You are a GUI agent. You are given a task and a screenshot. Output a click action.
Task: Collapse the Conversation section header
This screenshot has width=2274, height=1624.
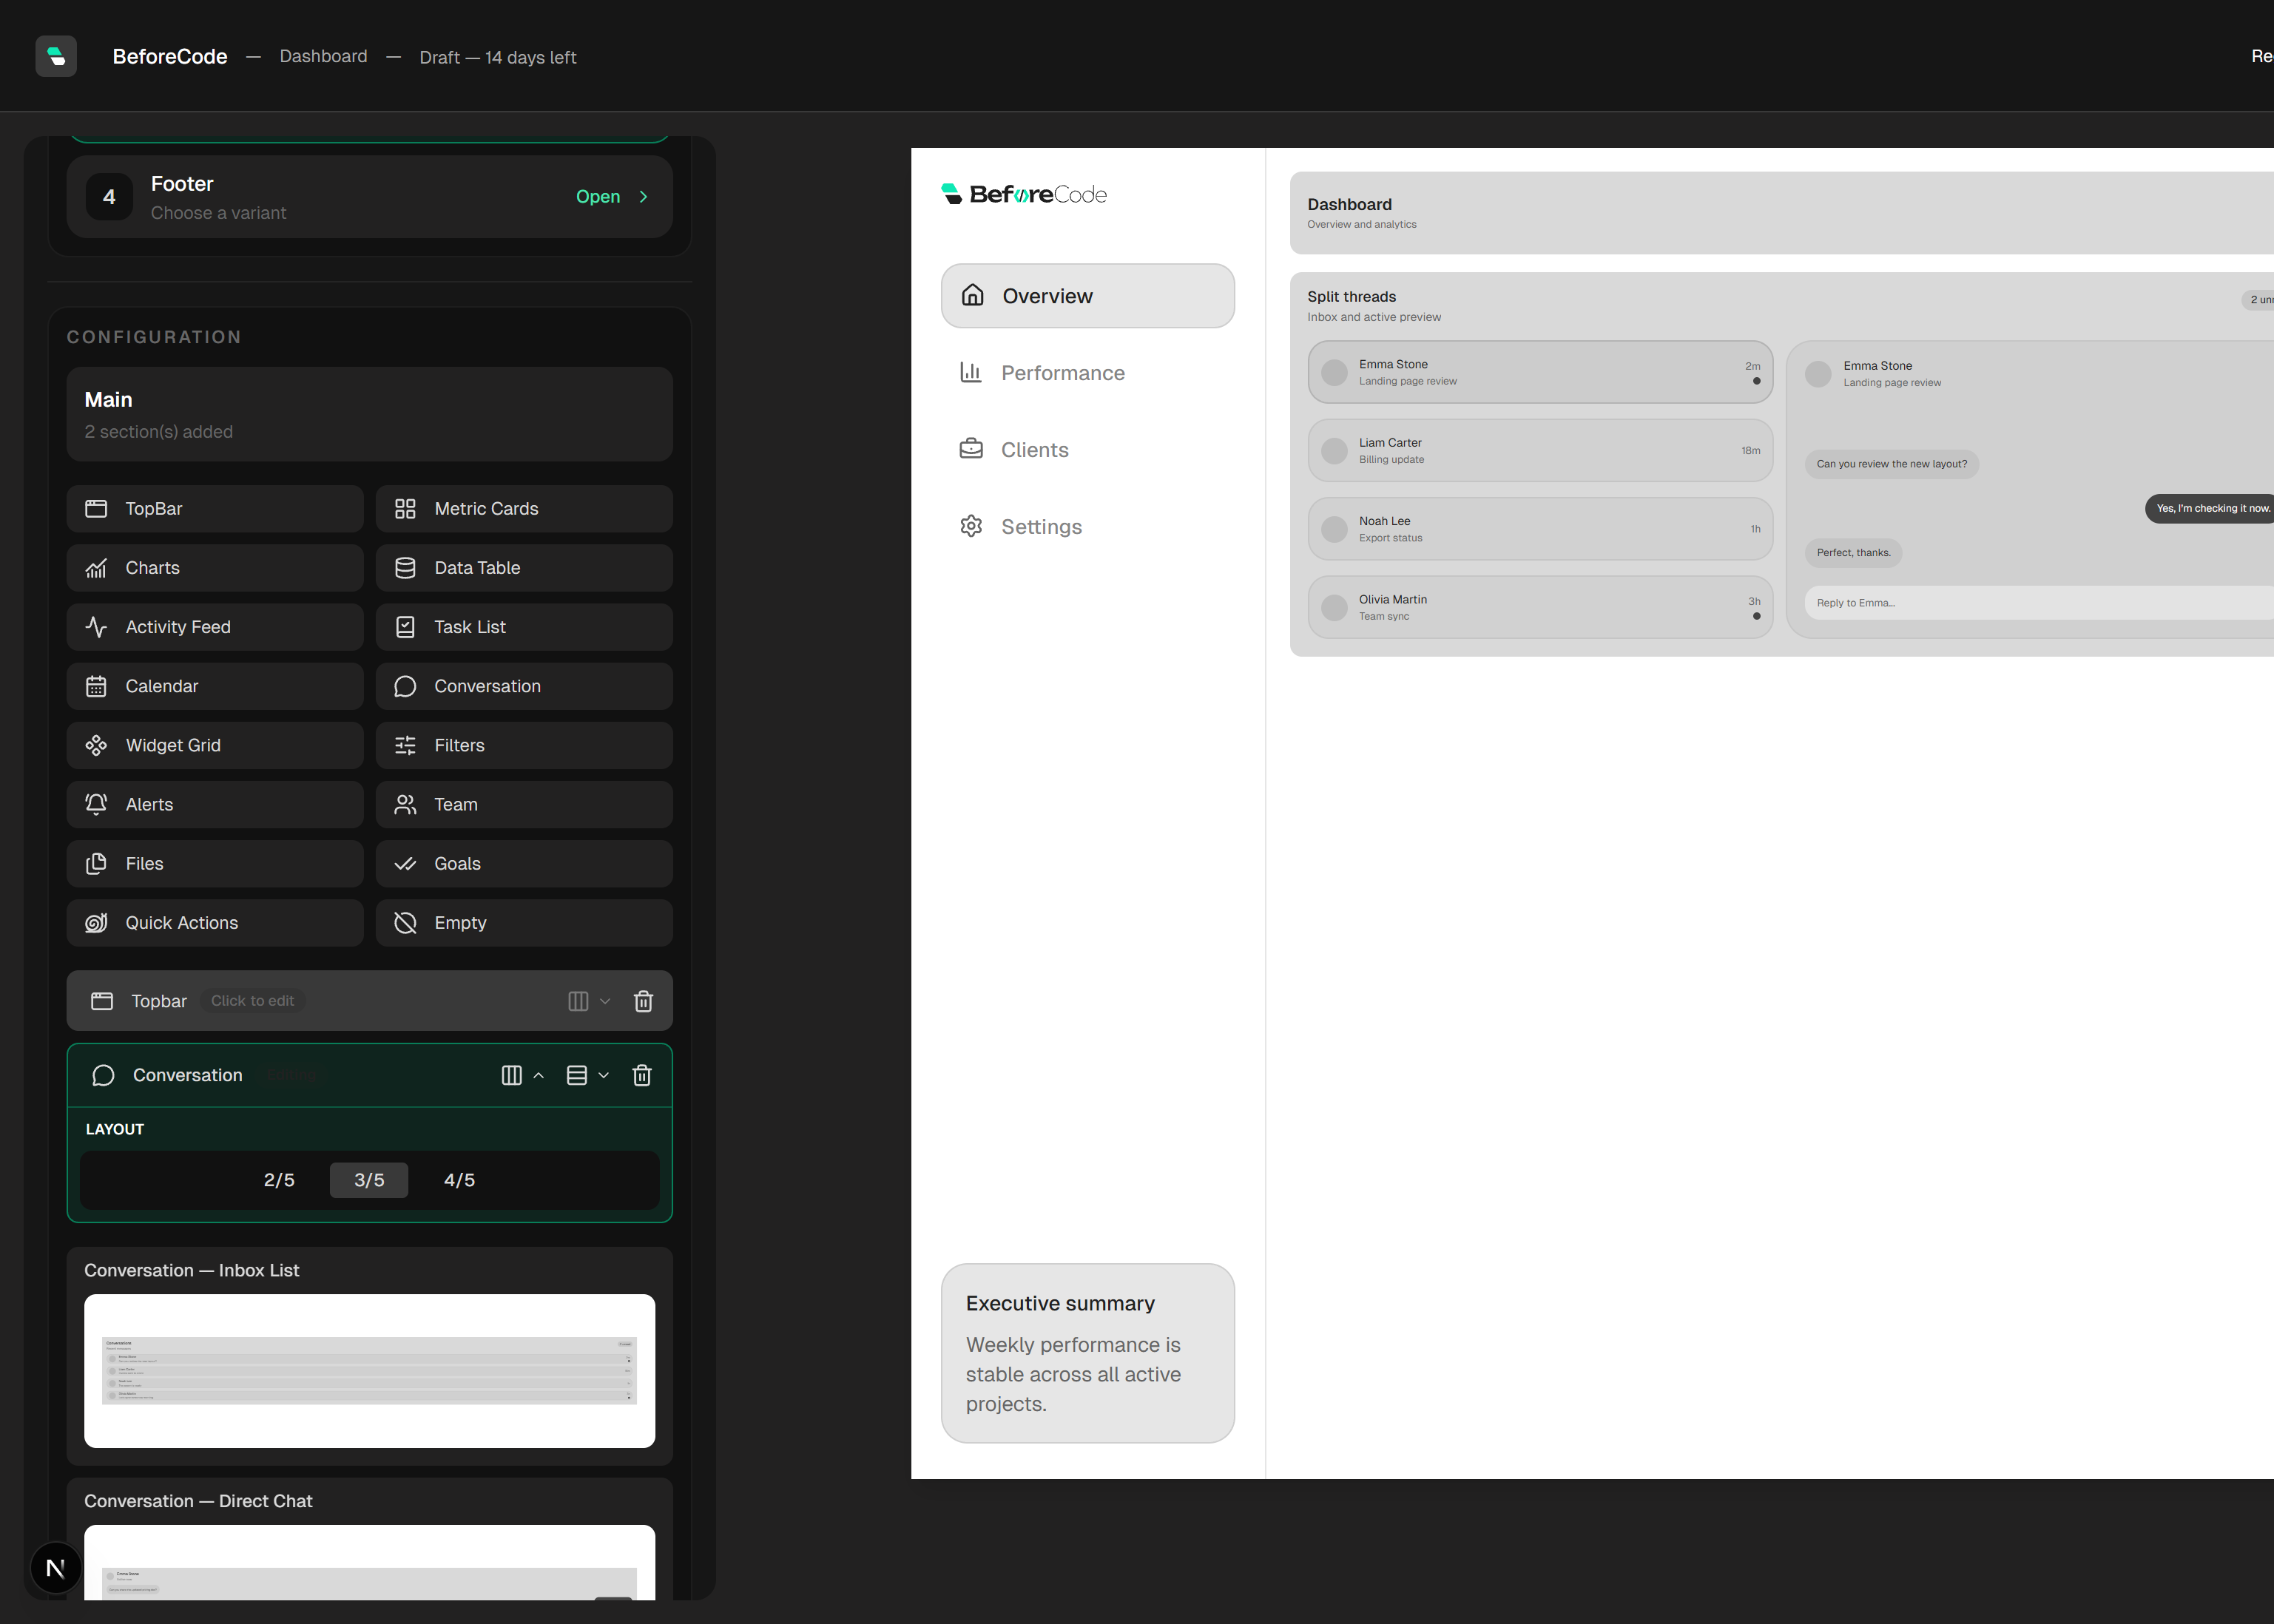point(369,1075)
